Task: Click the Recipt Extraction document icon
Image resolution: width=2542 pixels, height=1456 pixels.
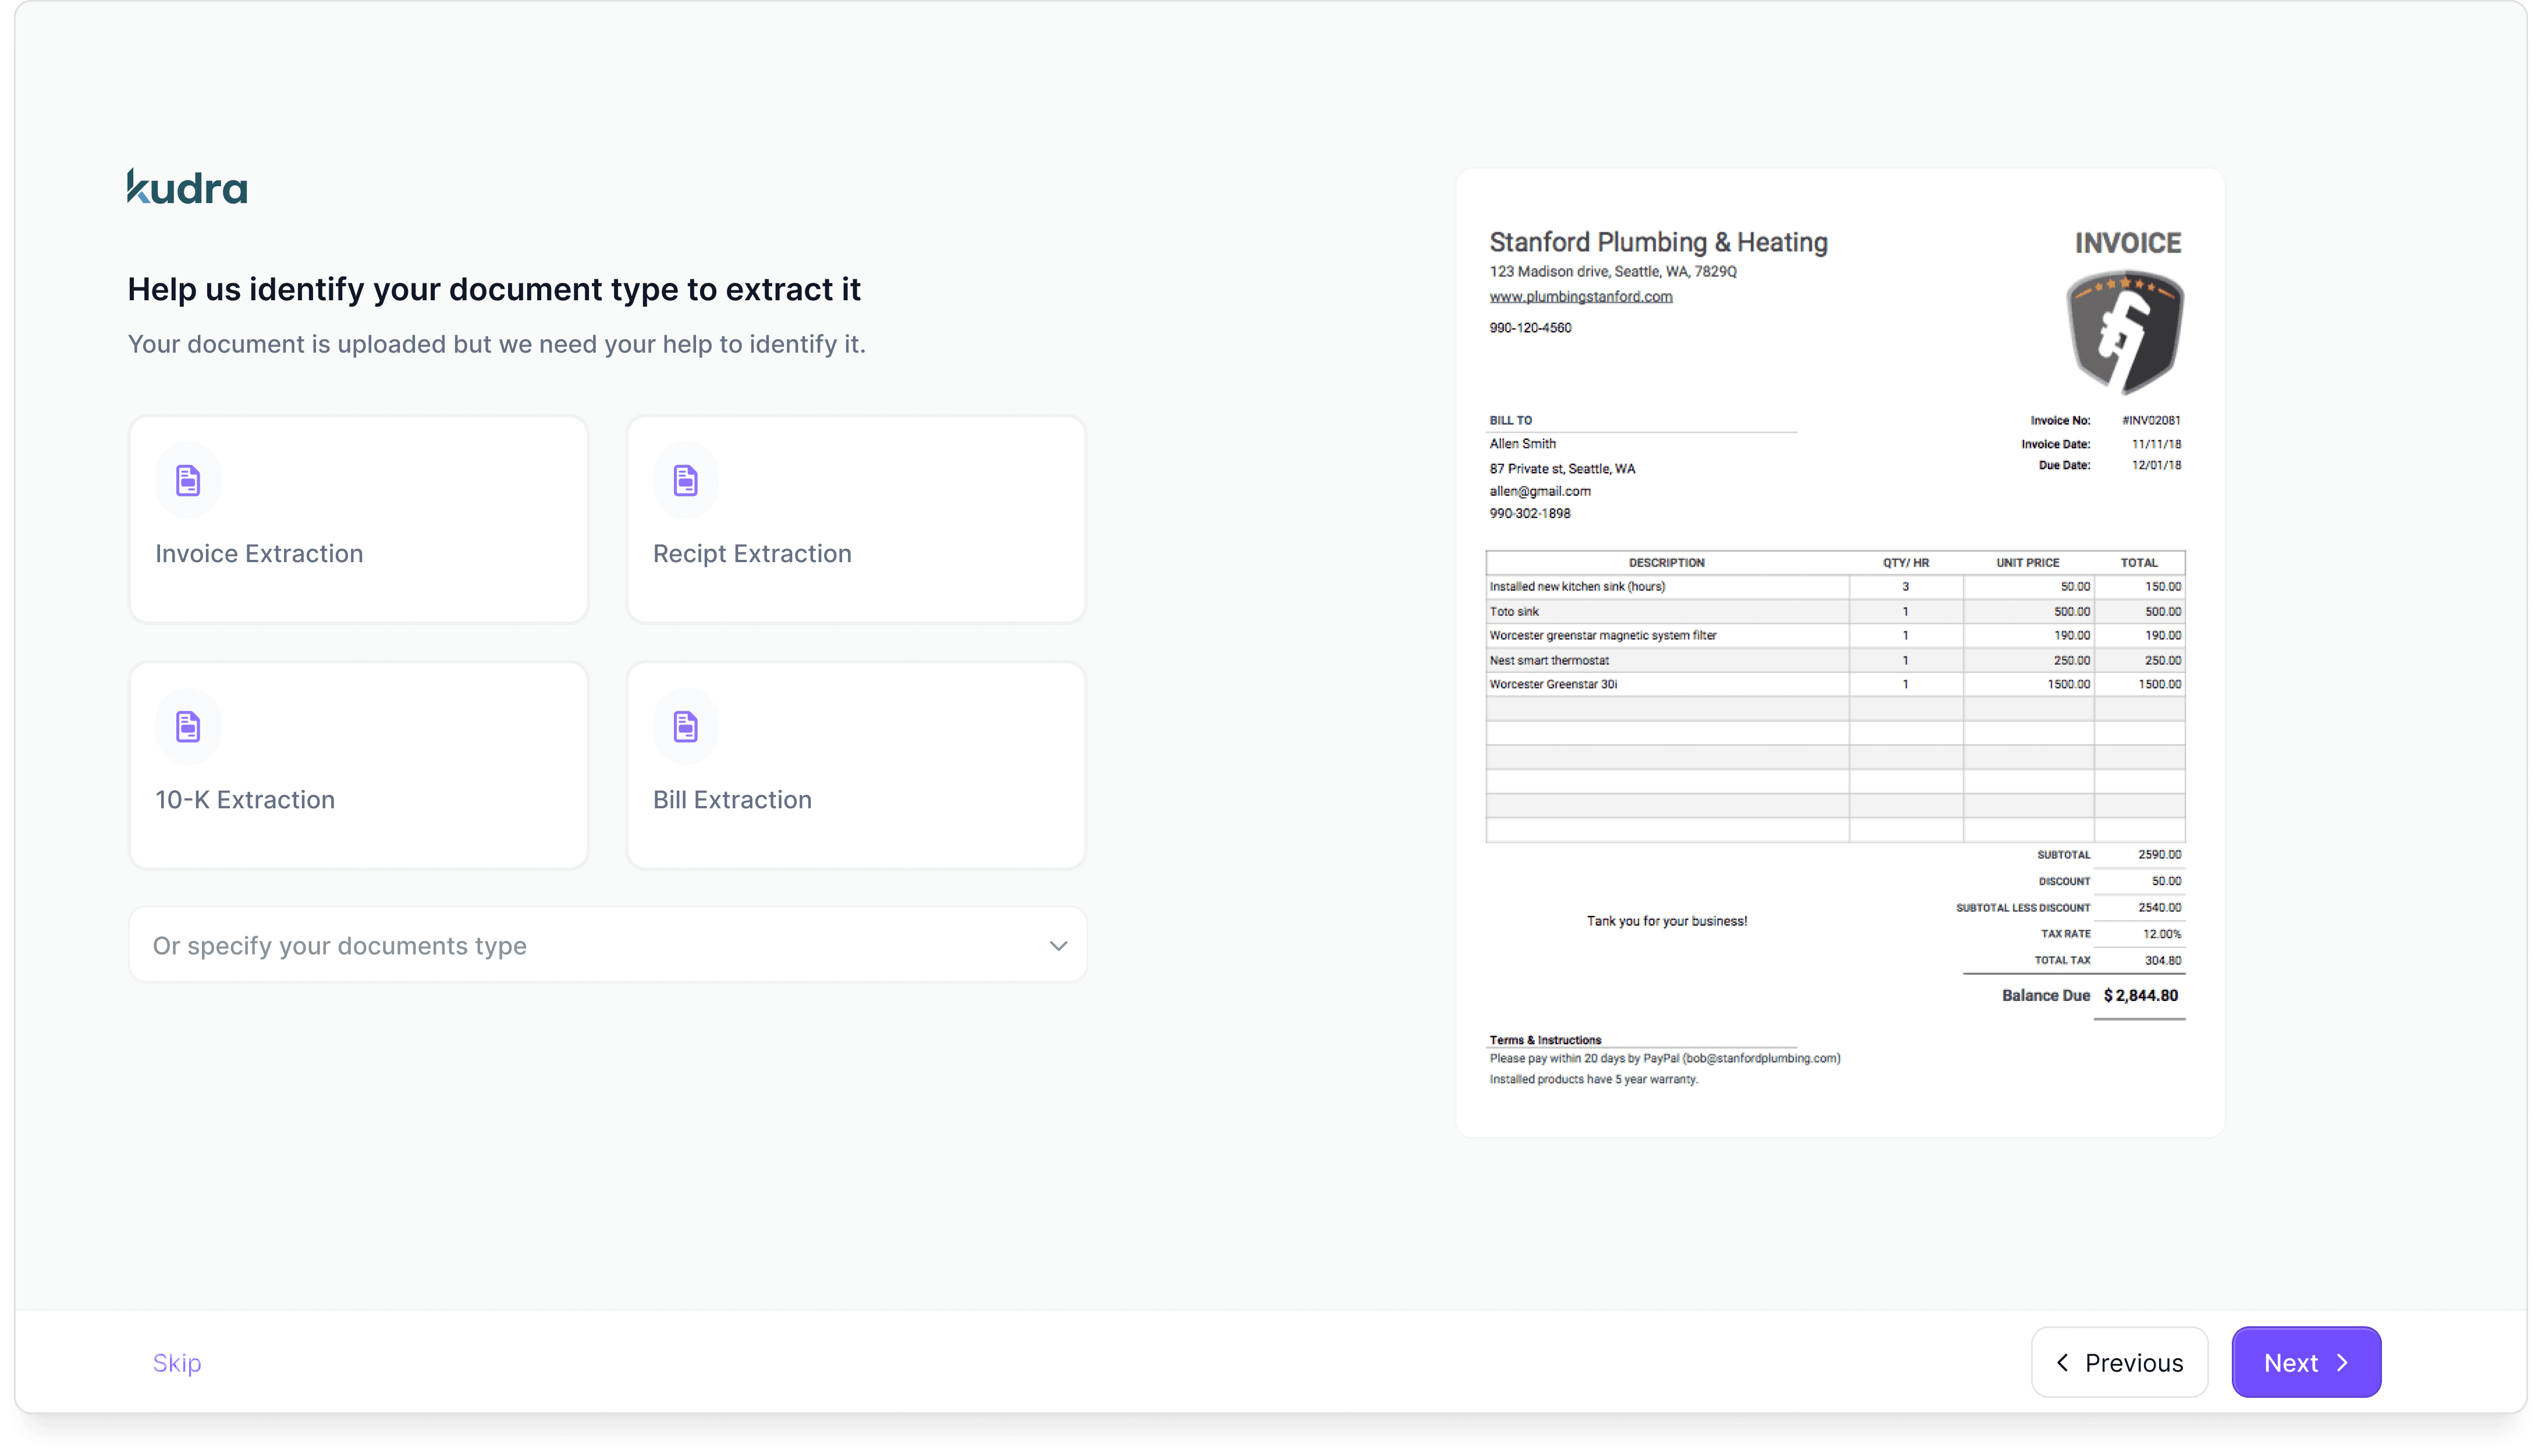Action: click(685, 480)
